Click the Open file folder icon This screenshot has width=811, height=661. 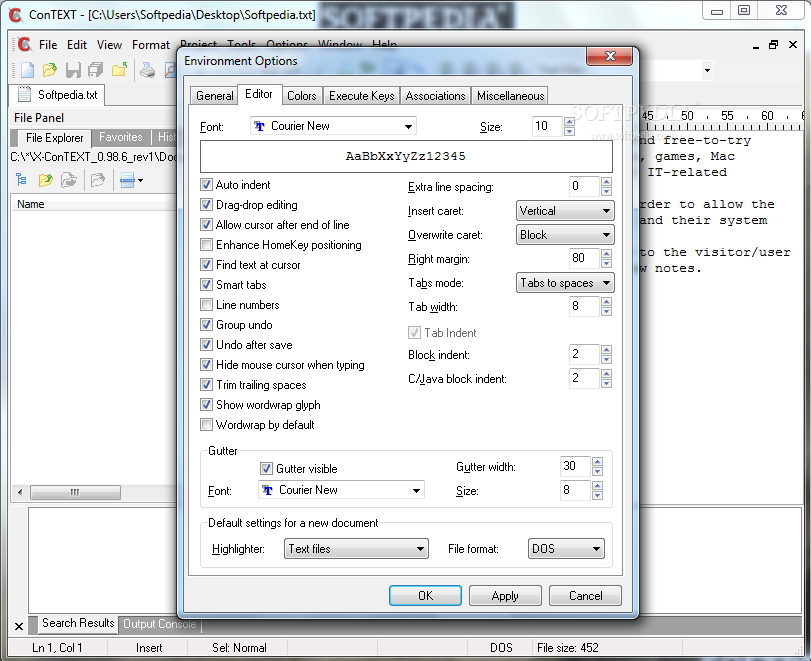(x=50, y=70)
